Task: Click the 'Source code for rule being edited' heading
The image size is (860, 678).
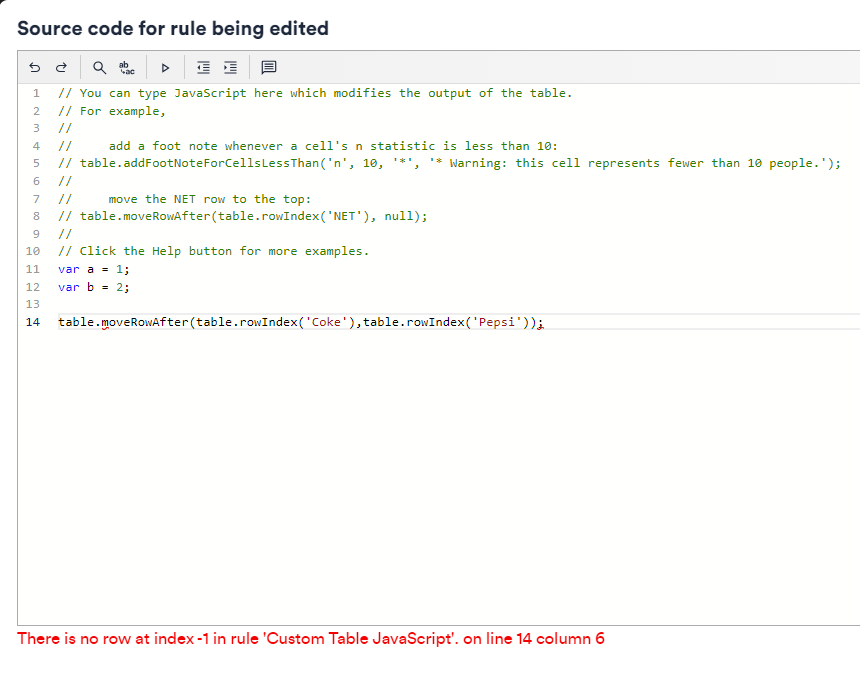Action: point(173,29)
